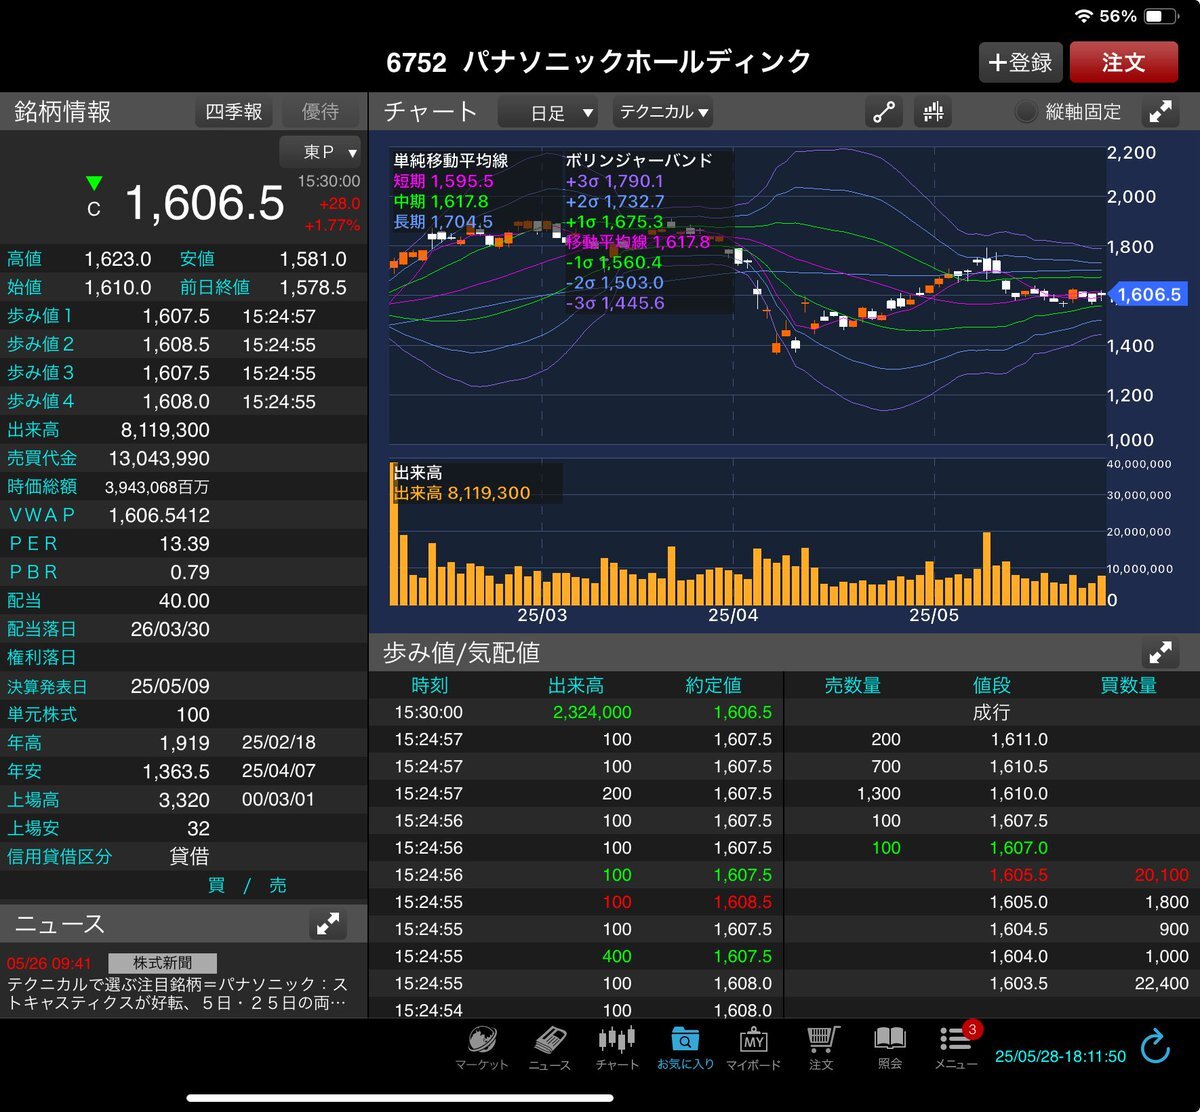Refresh the quote data
This screenshot has height=1112, width=1200.
tap(1155, 1047)
